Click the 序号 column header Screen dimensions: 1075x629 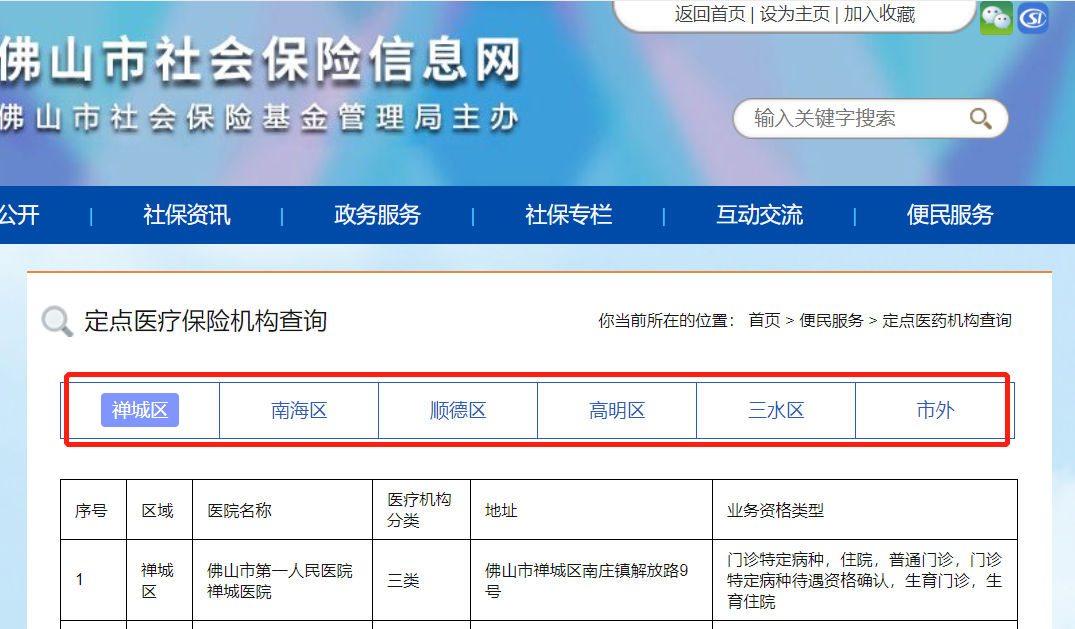(x=91, y=510)
